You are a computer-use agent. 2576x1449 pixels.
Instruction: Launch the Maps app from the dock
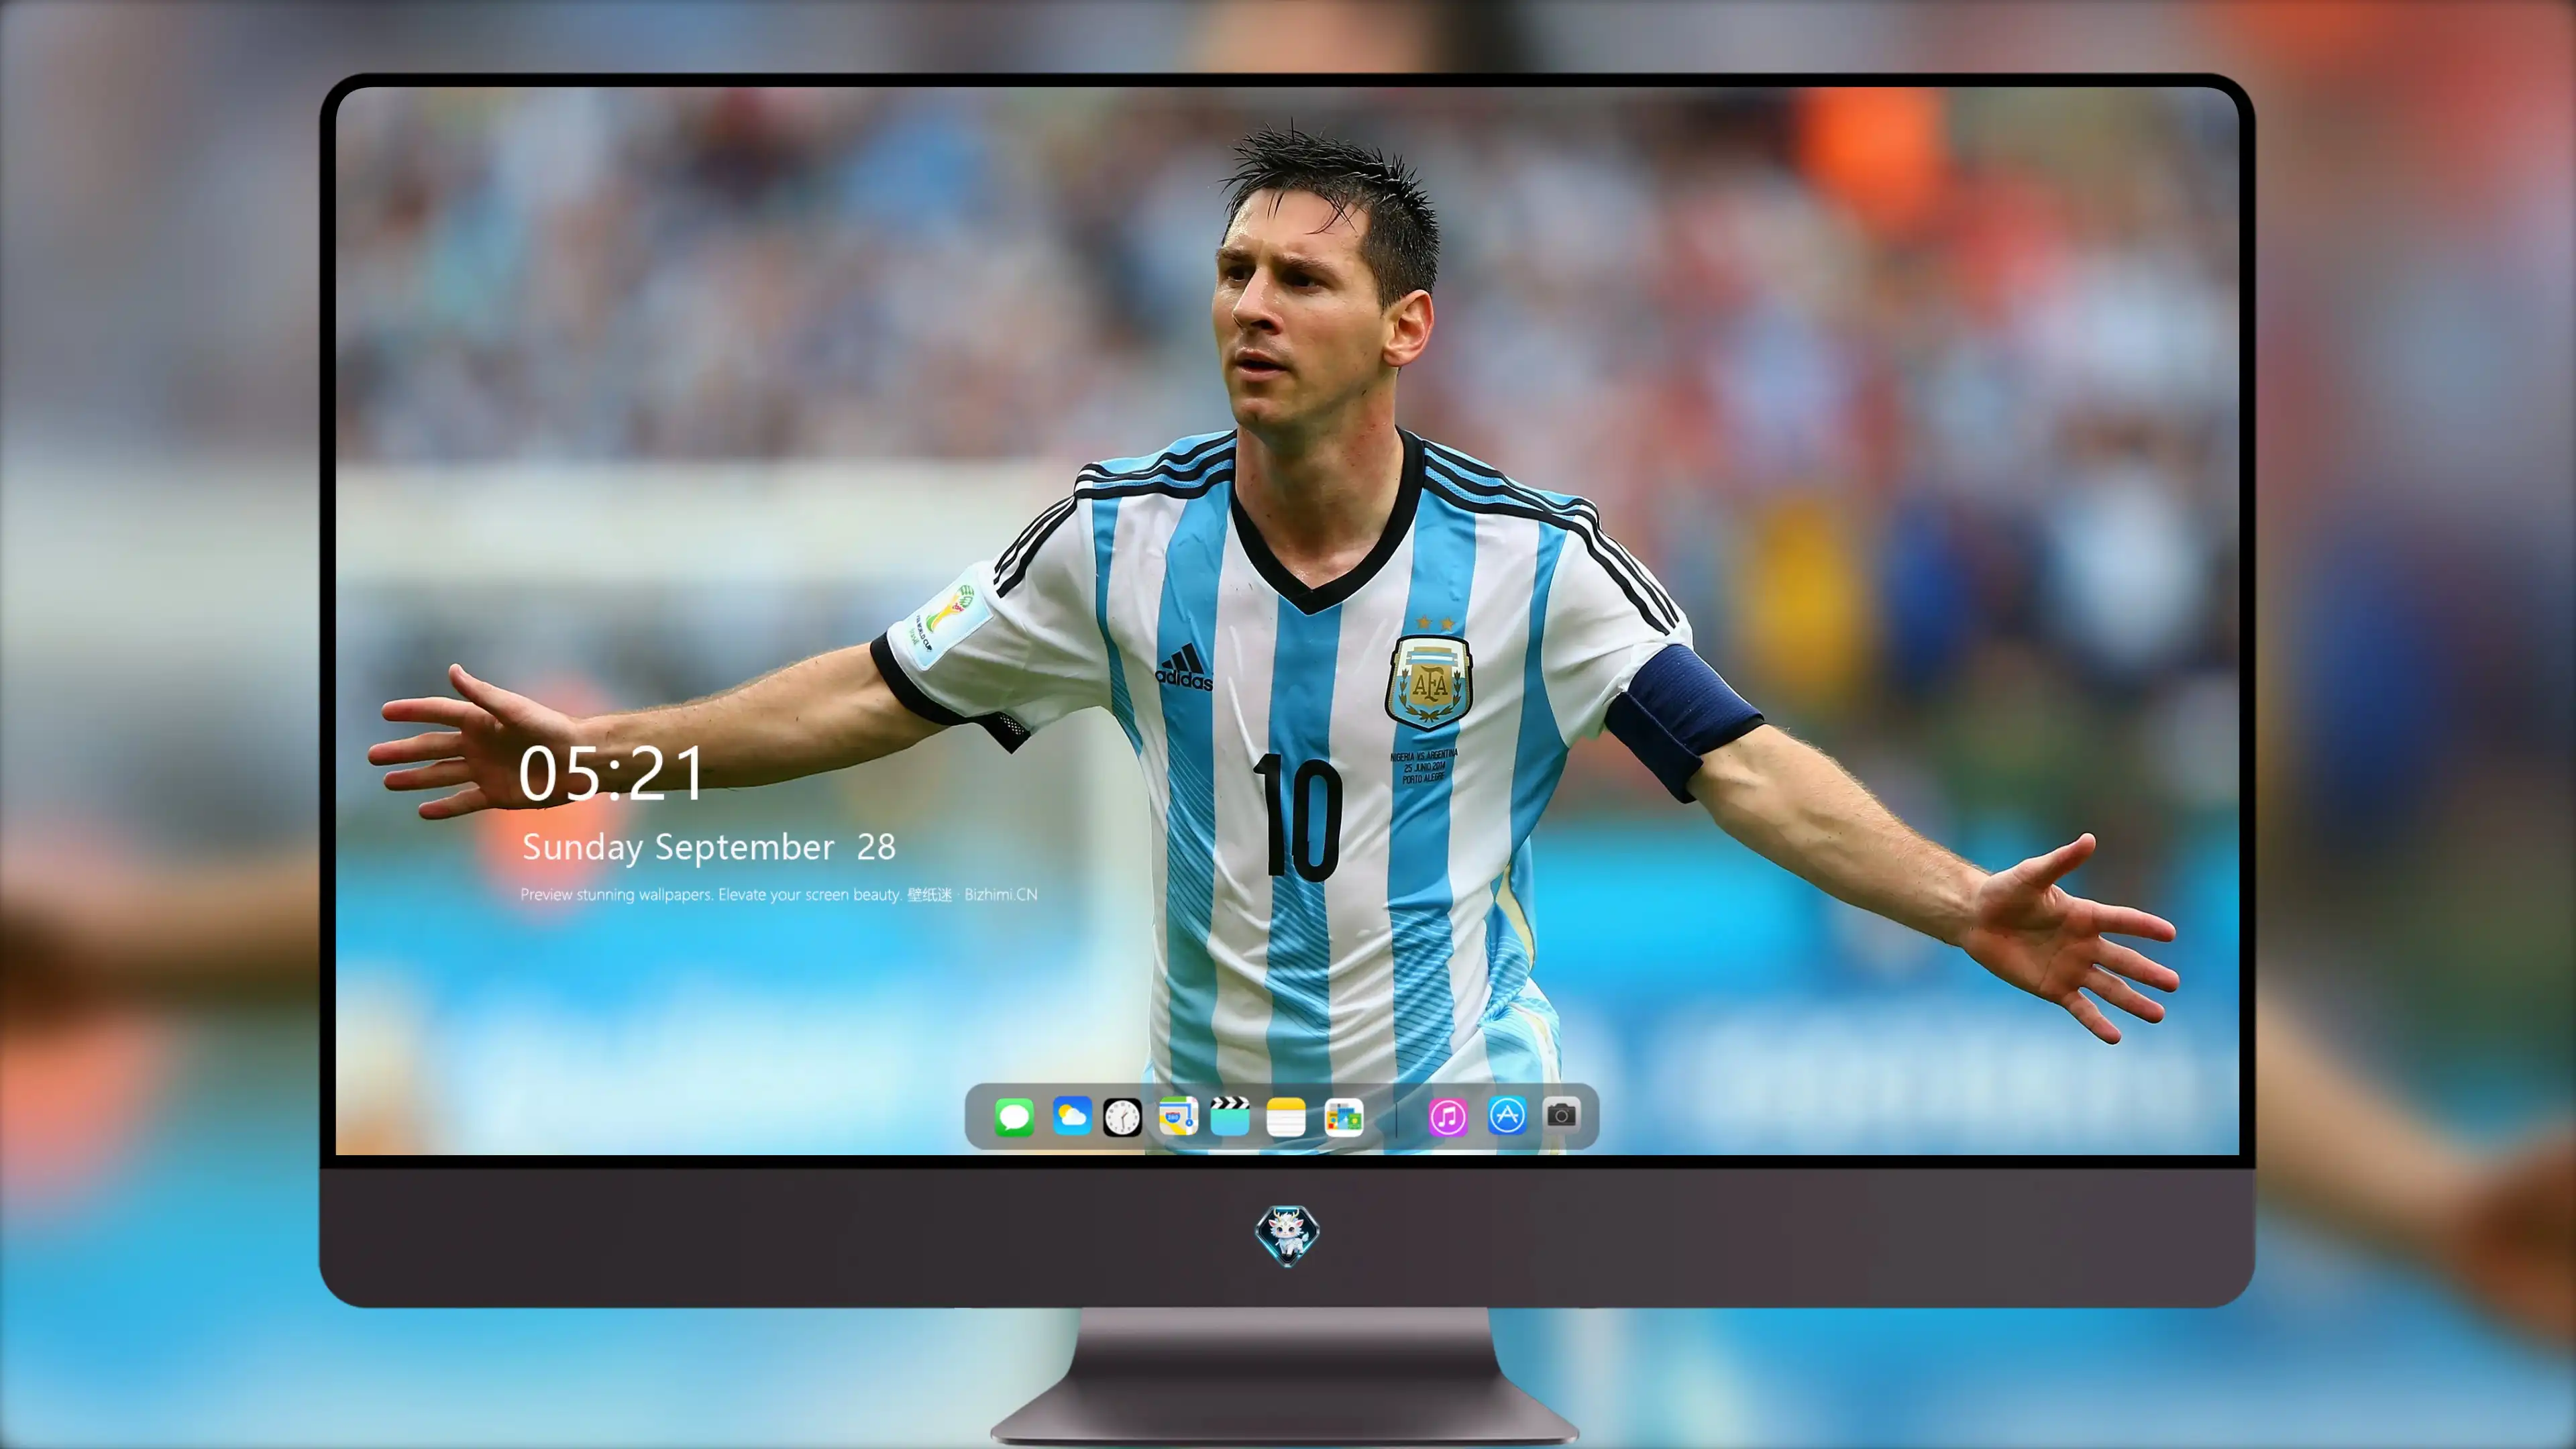click(1178, 1116)
